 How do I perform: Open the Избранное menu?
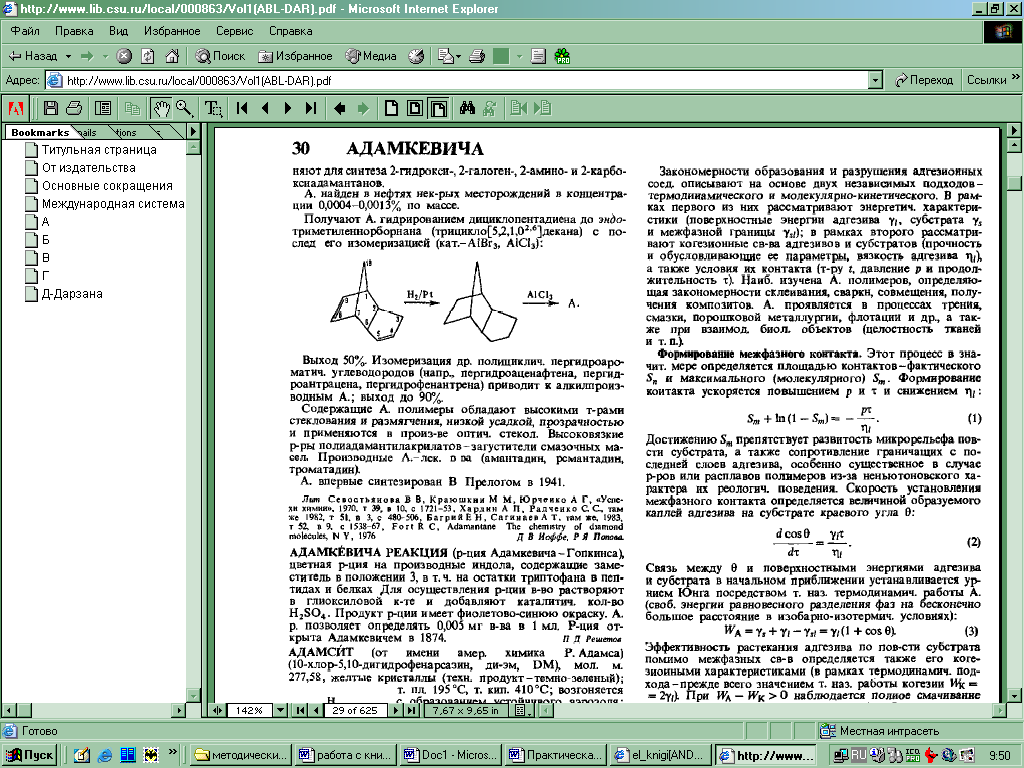(x=172, y=31)
